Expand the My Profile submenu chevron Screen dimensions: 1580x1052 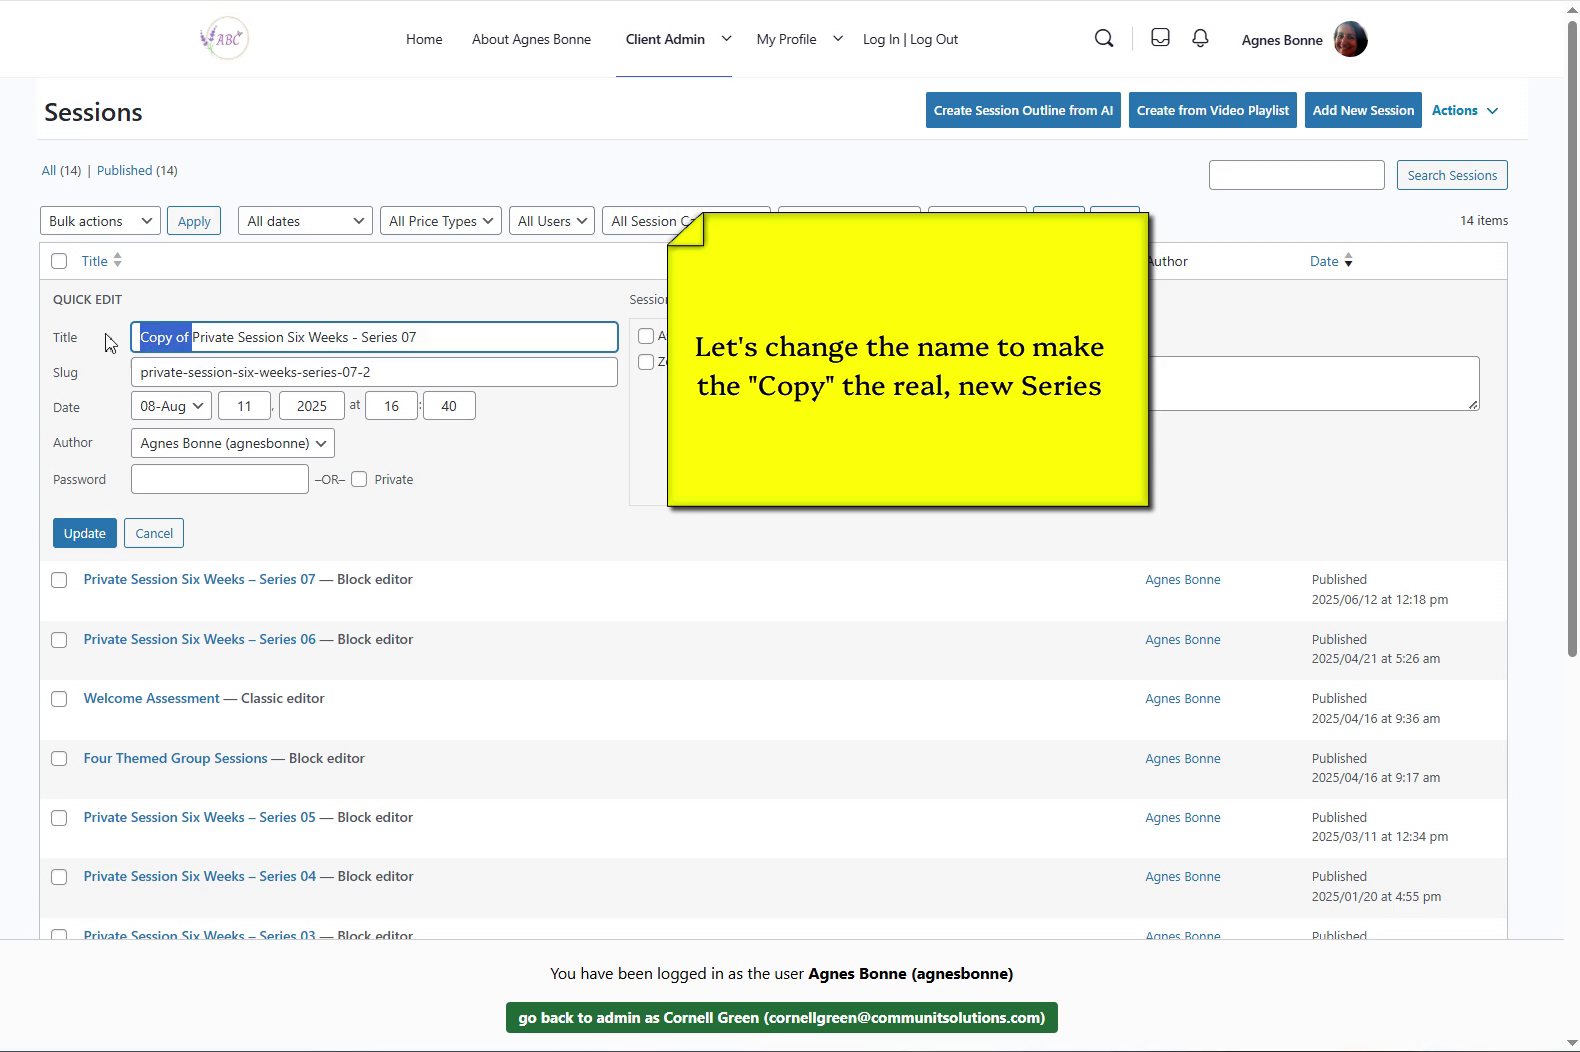838,39
